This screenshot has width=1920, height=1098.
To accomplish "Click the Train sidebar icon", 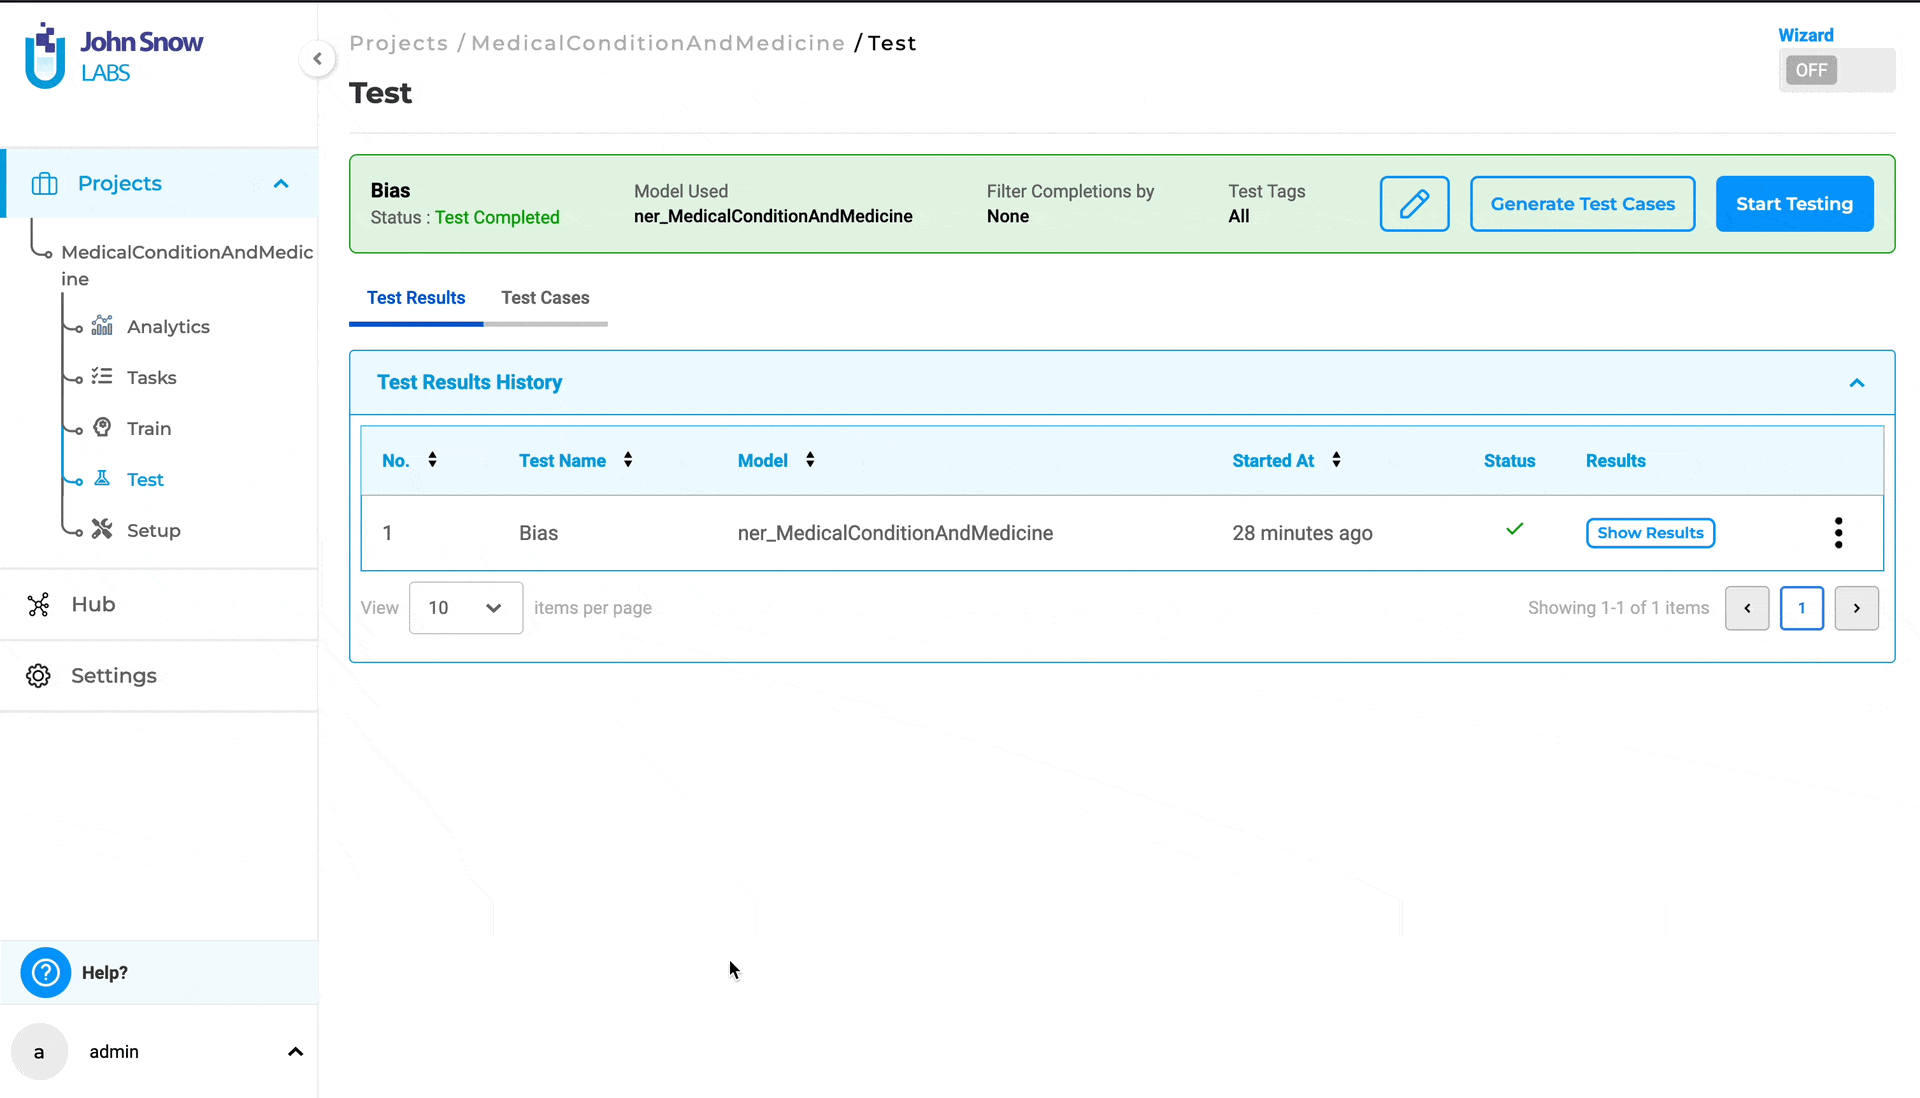I will 103,428.
